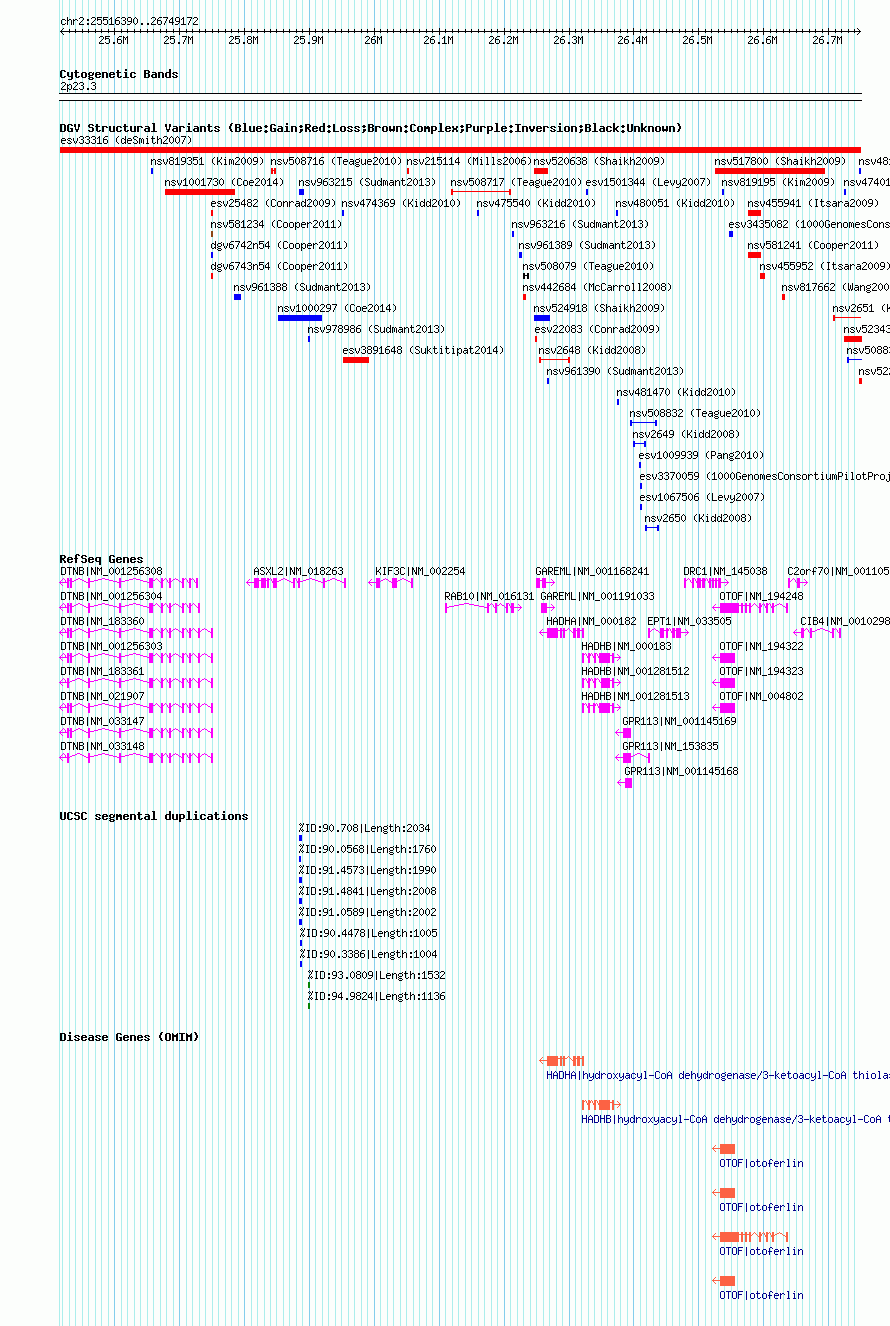Viewport: 890px width, 1326px height.
Task: Click the RefSeq Genes track title
Action: (x=101, y=559)
